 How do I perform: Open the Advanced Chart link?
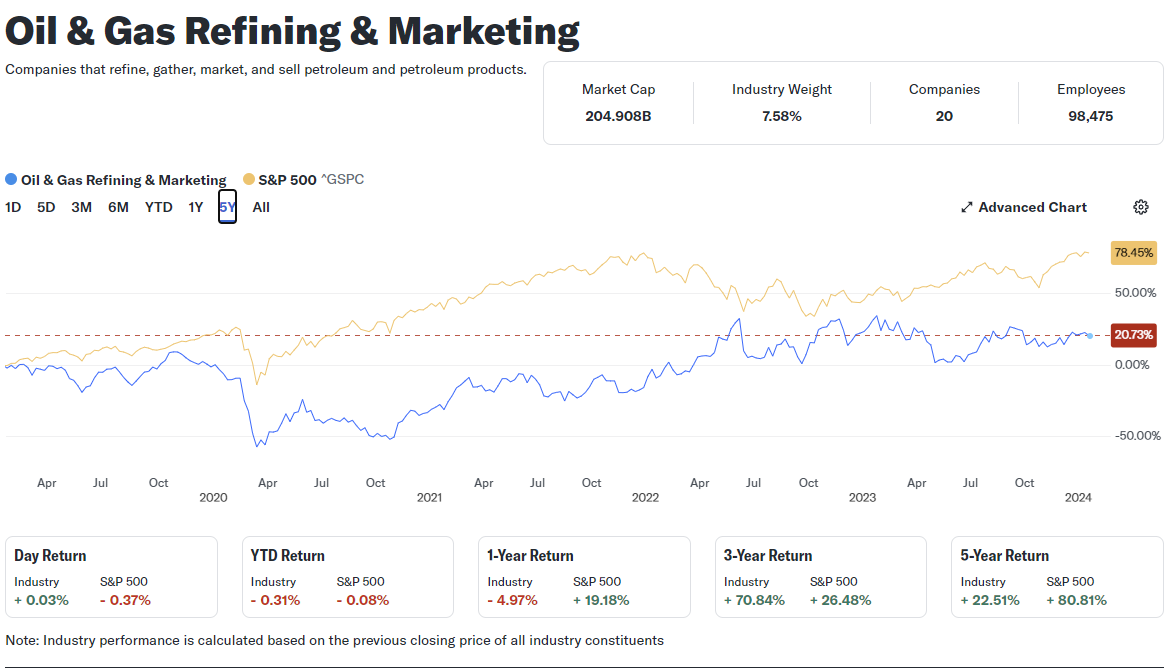(1032, 207)
